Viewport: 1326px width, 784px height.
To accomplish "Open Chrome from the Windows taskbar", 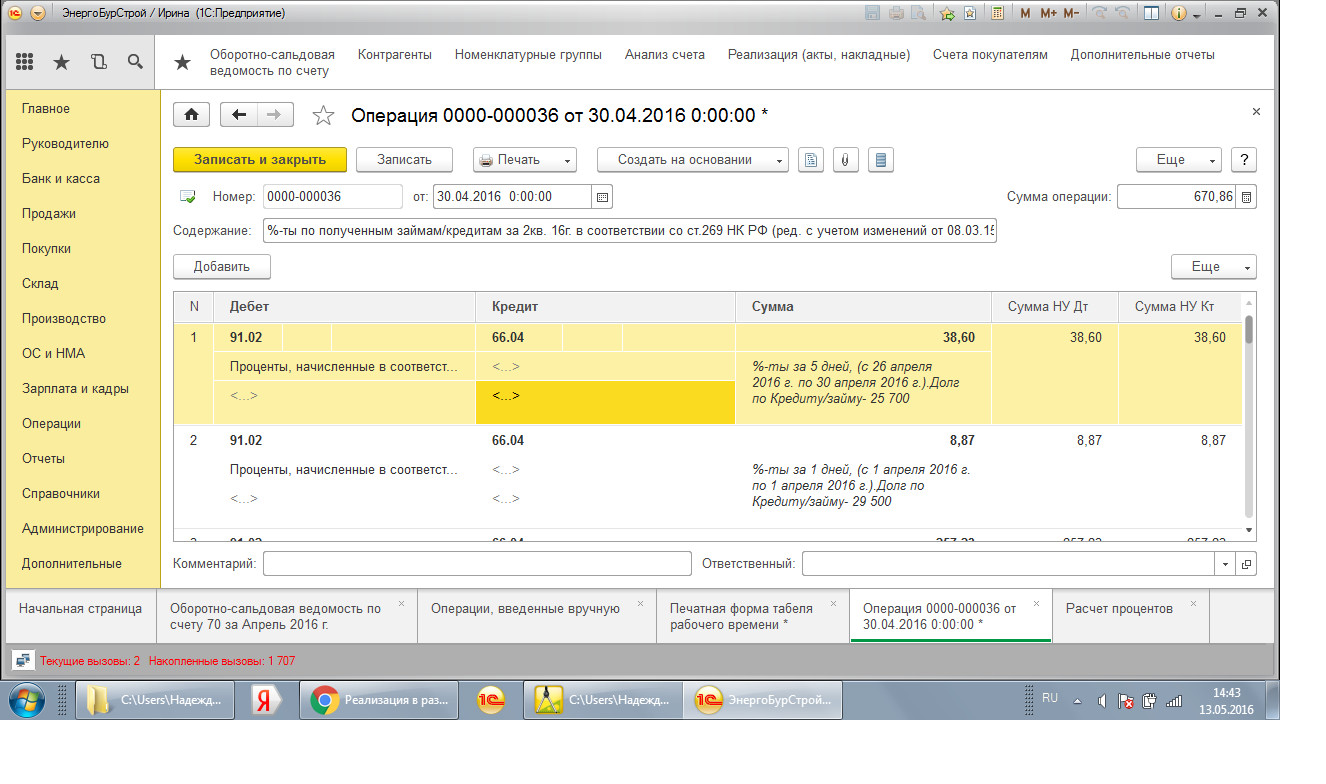I will [x=380, y=701].
